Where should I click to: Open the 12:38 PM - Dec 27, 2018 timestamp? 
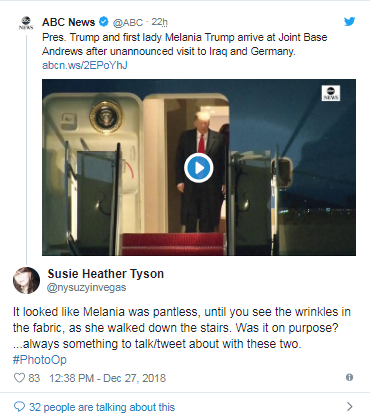[x=107, y=378]
